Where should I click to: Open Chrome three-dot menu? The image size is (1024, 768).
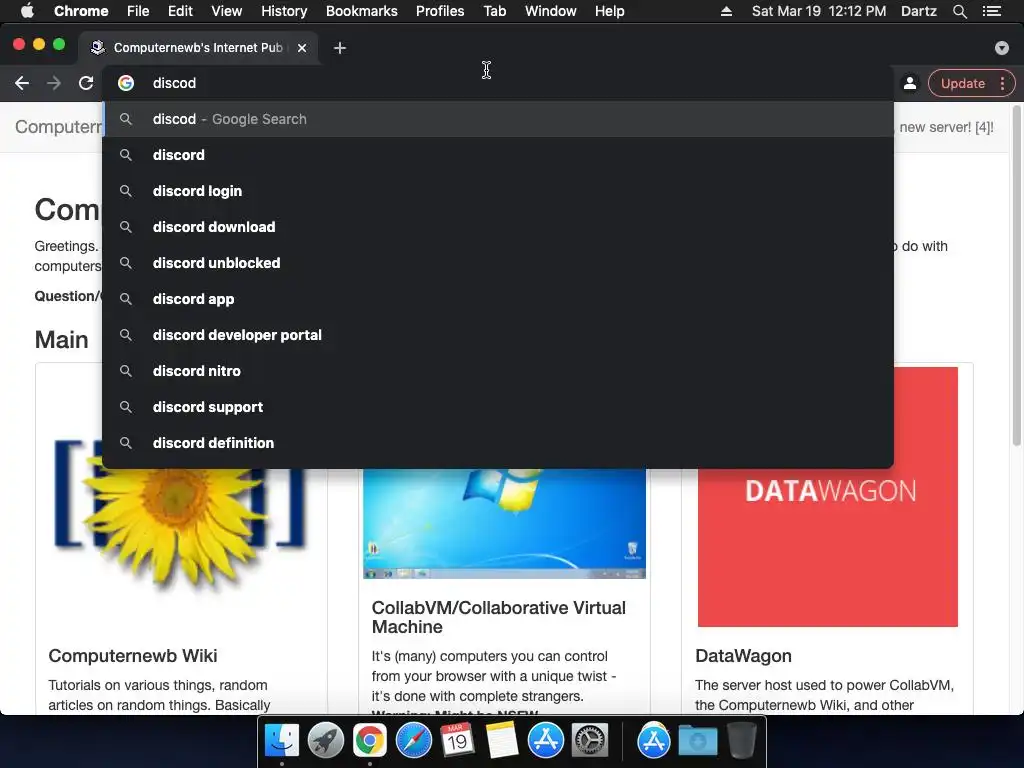(x=1002, y=83)
